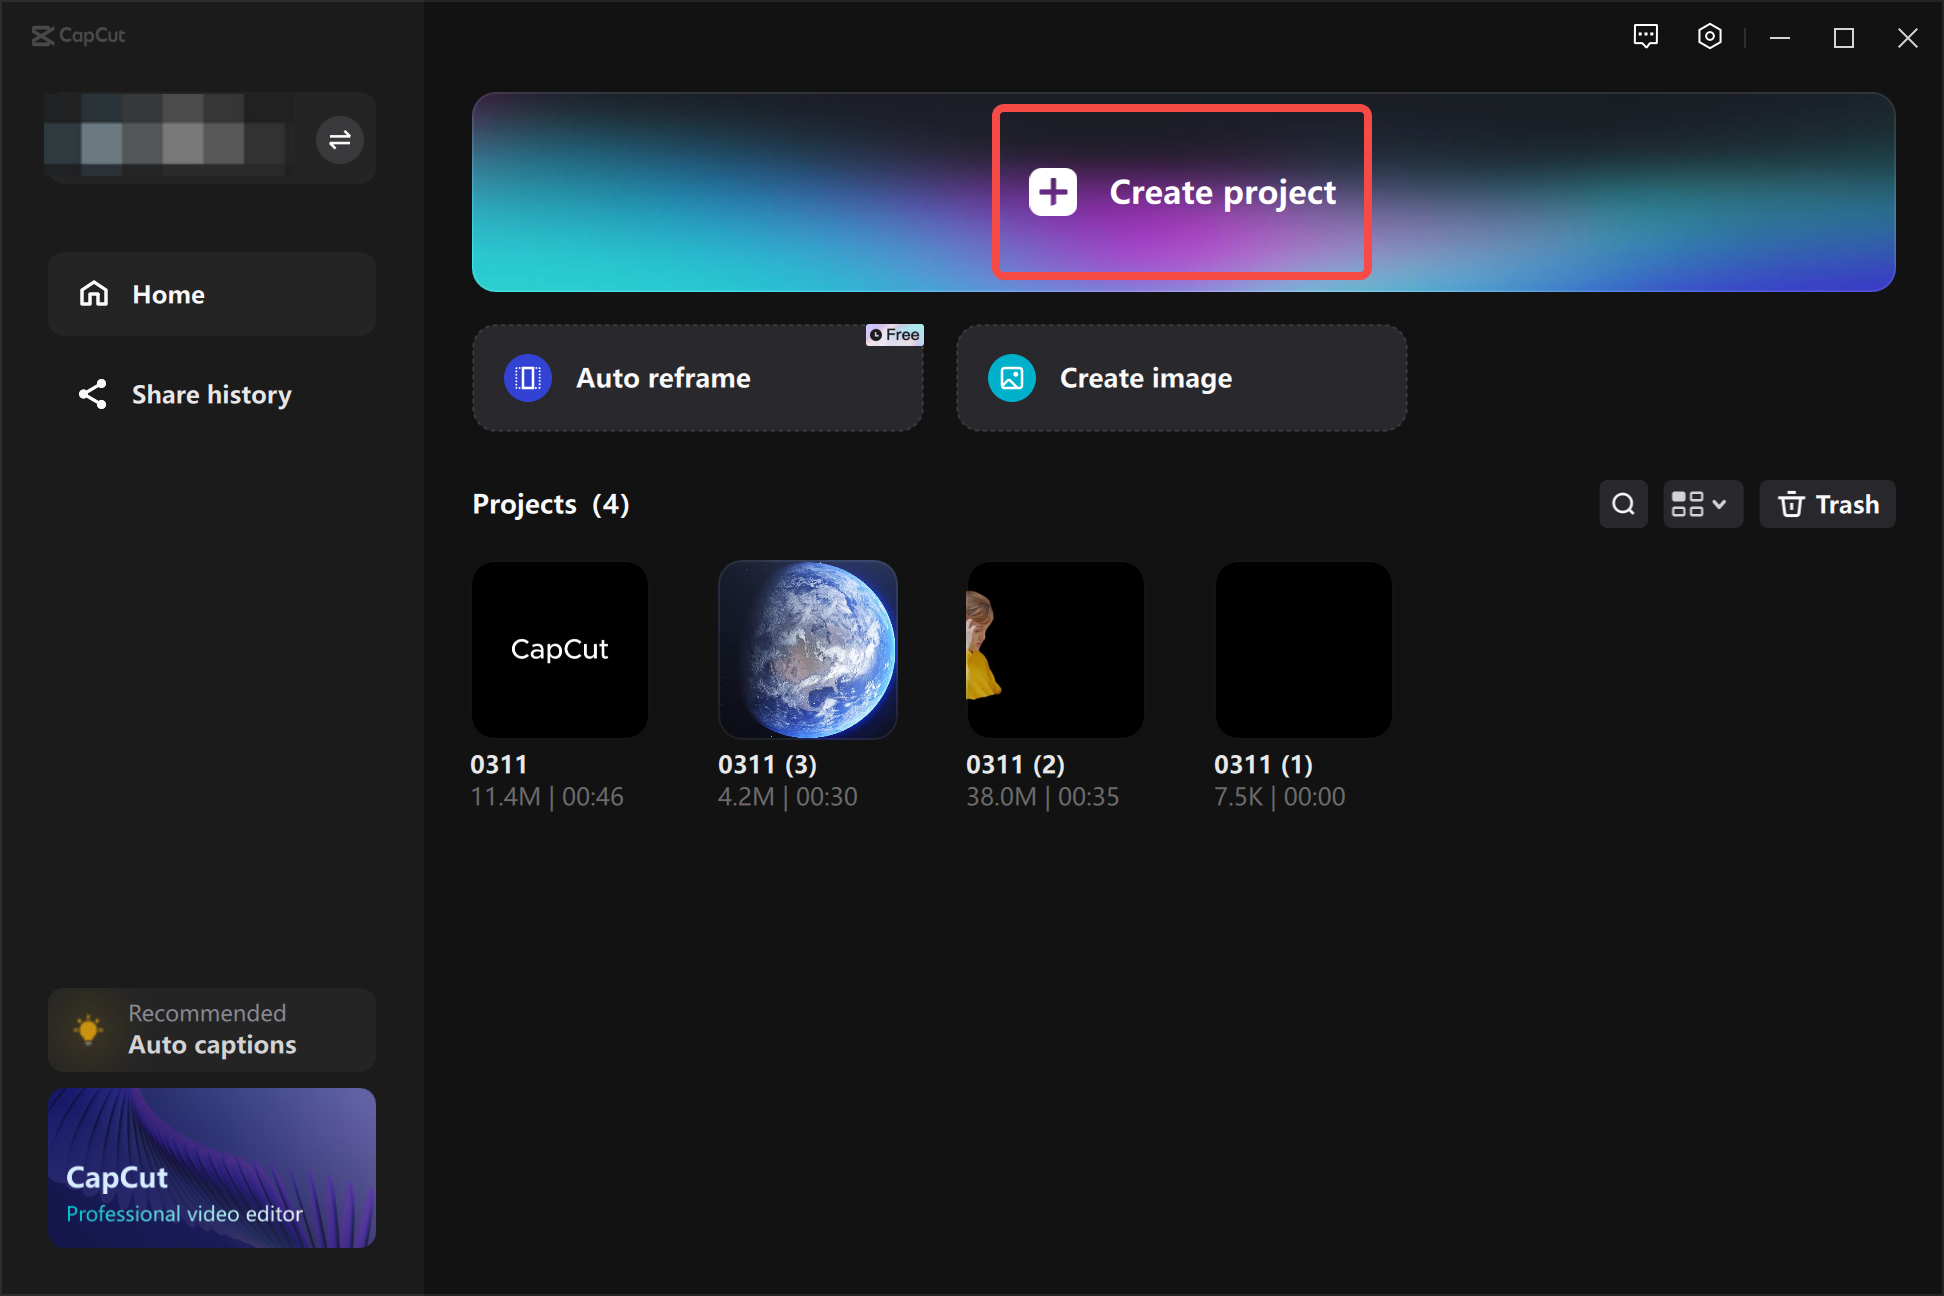Click the 'Projects (4)' heading
The height and width of the screenshot is (1296, 1944).
[x=551, y=504]
